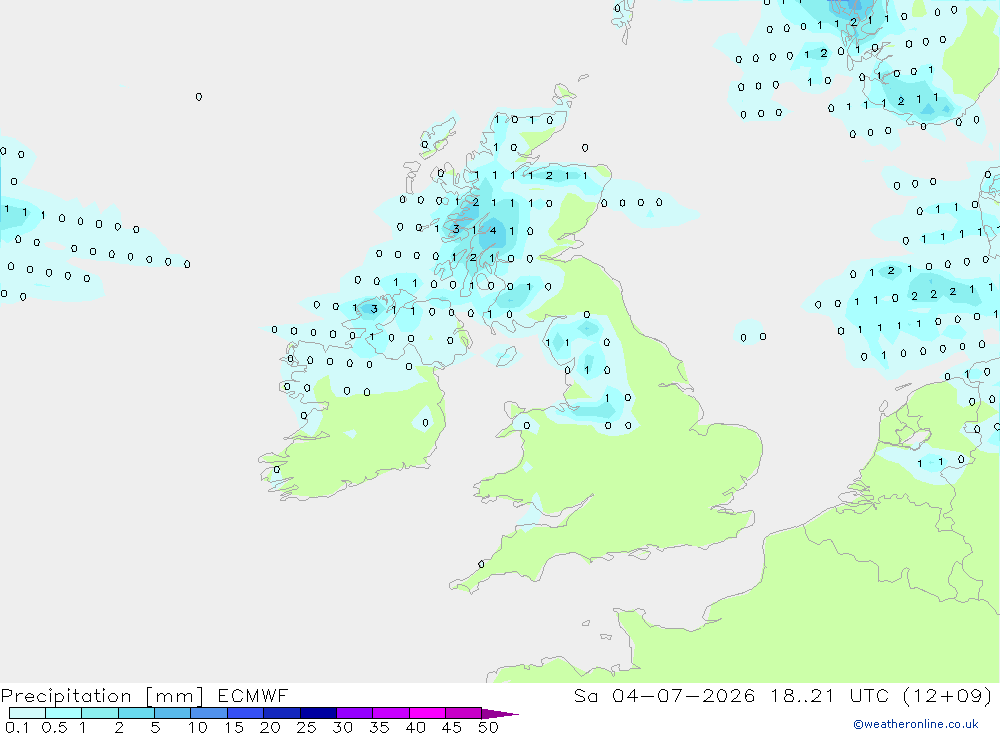The width and height of the screenshot is (1000, 733).
Task: Click the '50' legend scale label
Action: pos(488,727)
